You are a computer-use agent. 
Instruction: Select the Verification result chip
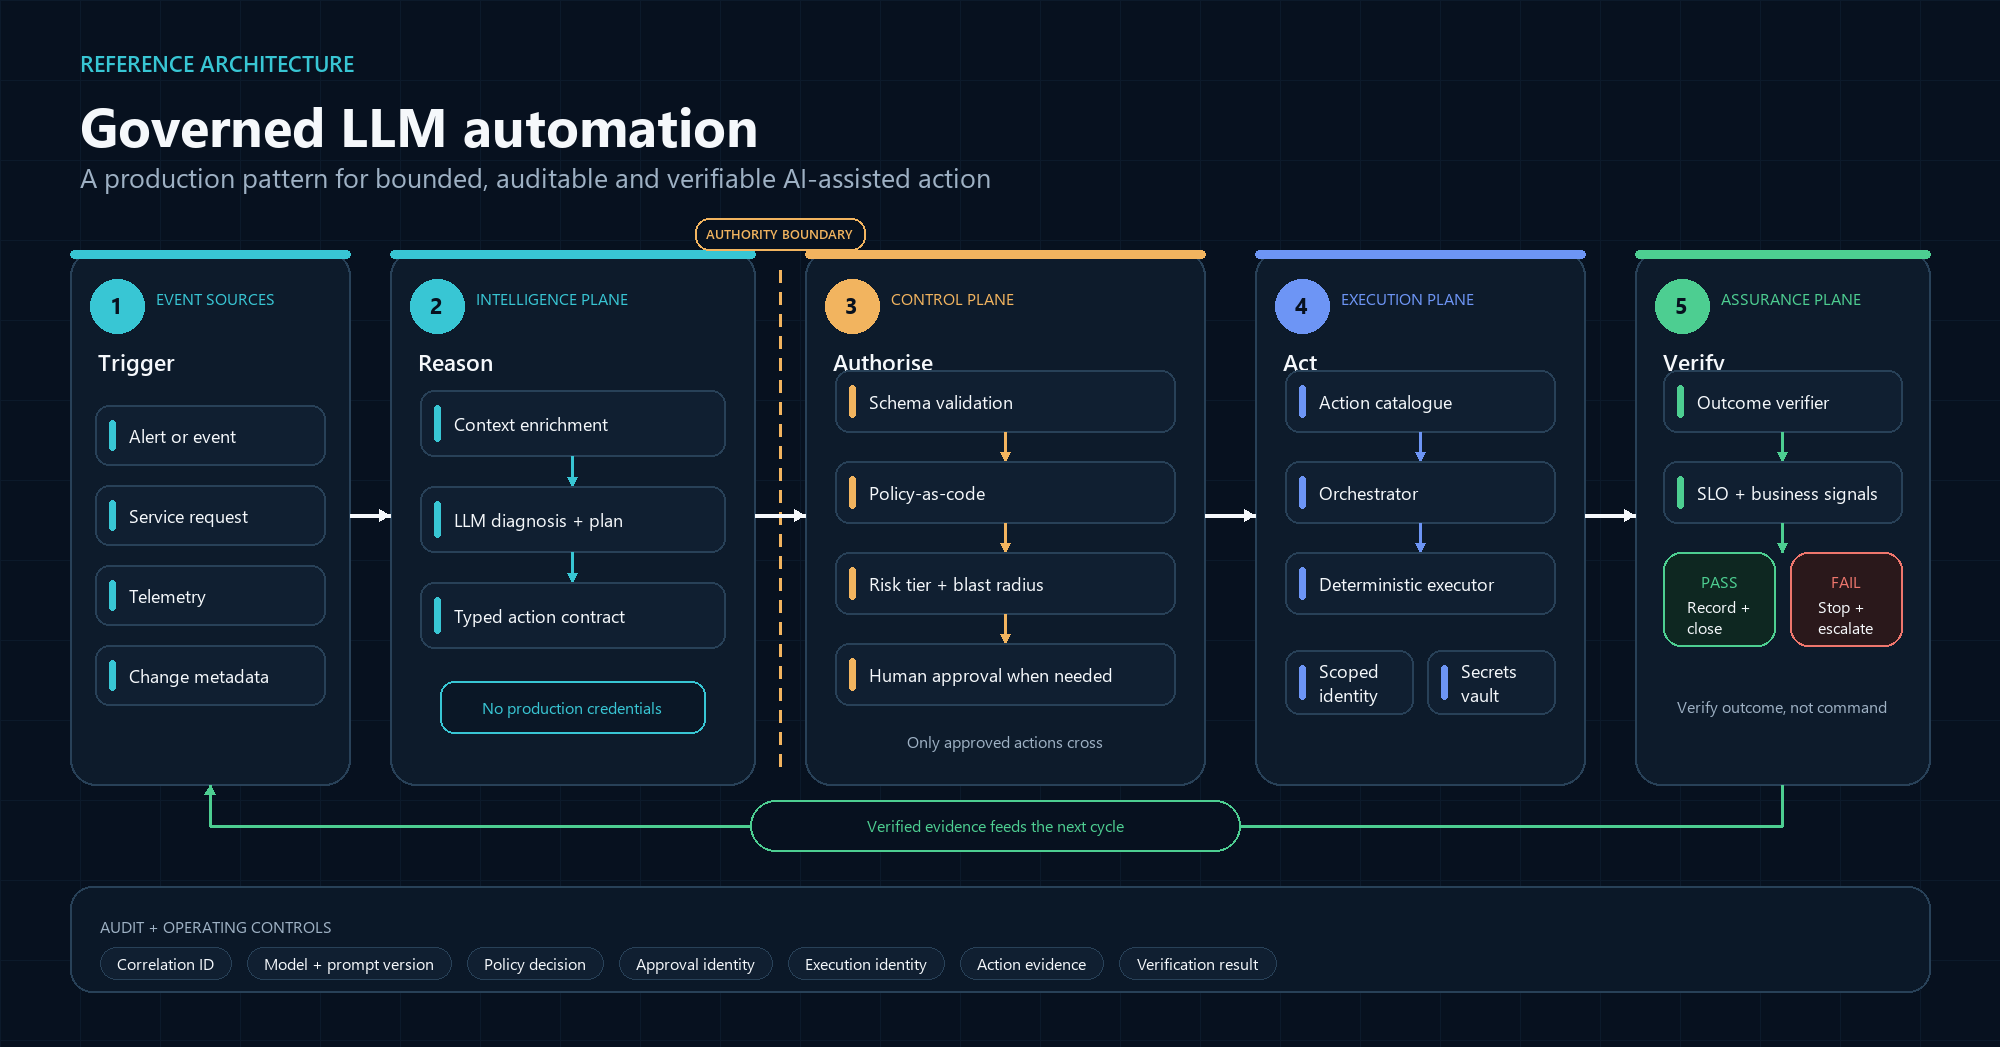click(x=1197, y=964)
